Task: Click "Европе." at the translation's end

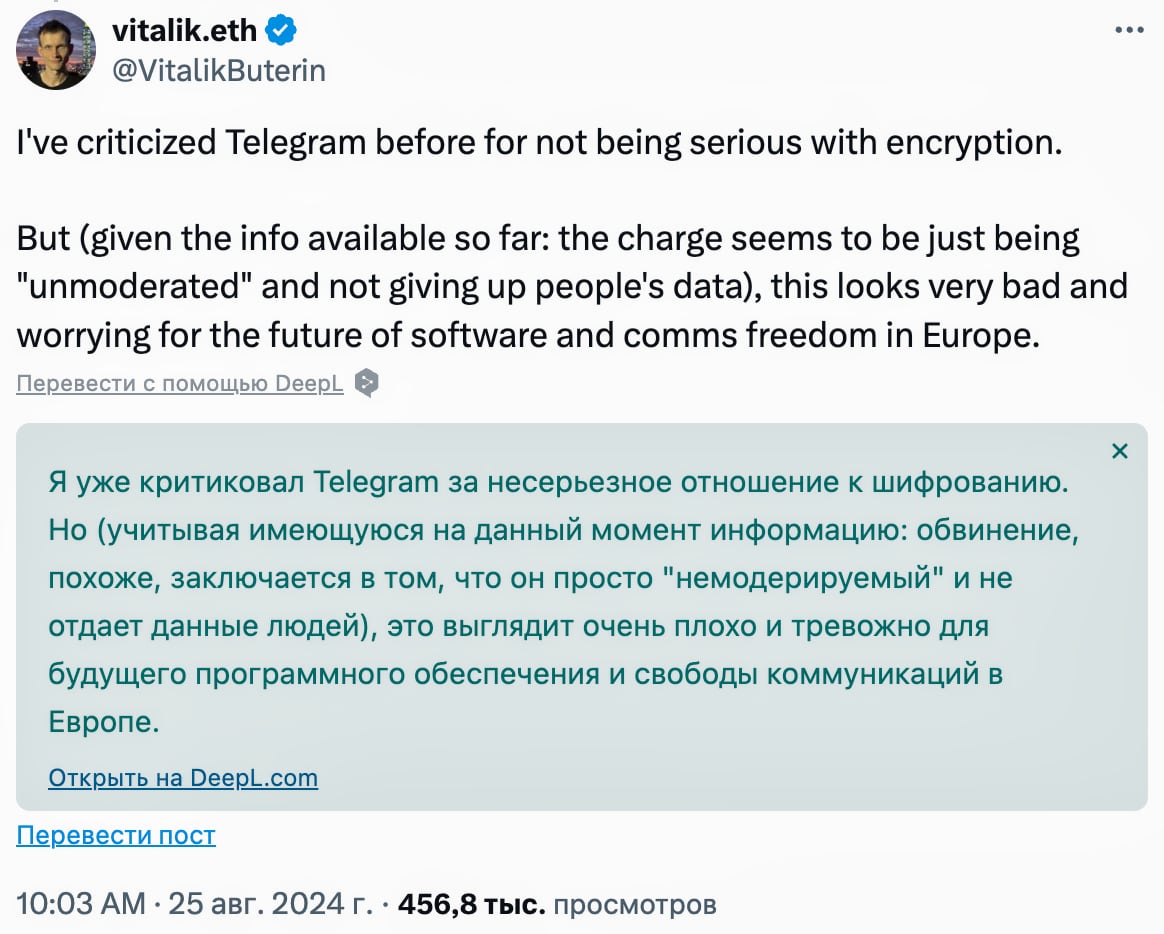Action: (x=104, y=723)
